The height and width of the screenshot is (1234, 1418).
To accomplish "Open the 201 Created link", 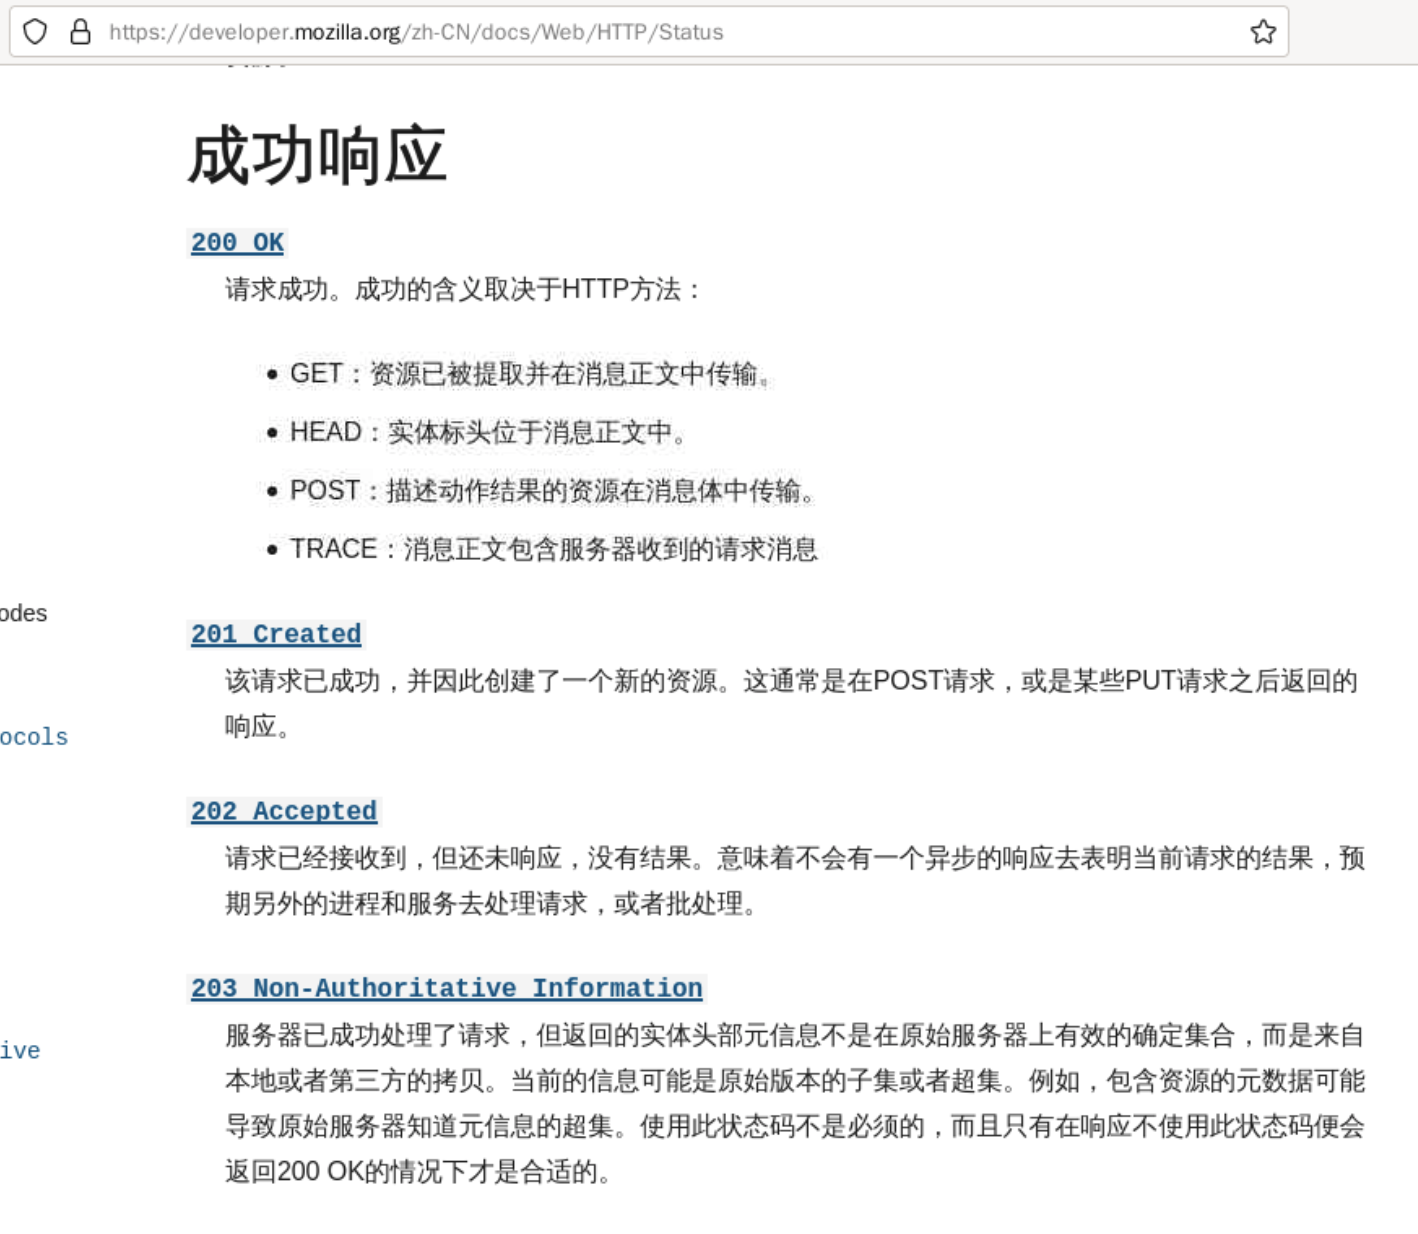I will point(276,635).
